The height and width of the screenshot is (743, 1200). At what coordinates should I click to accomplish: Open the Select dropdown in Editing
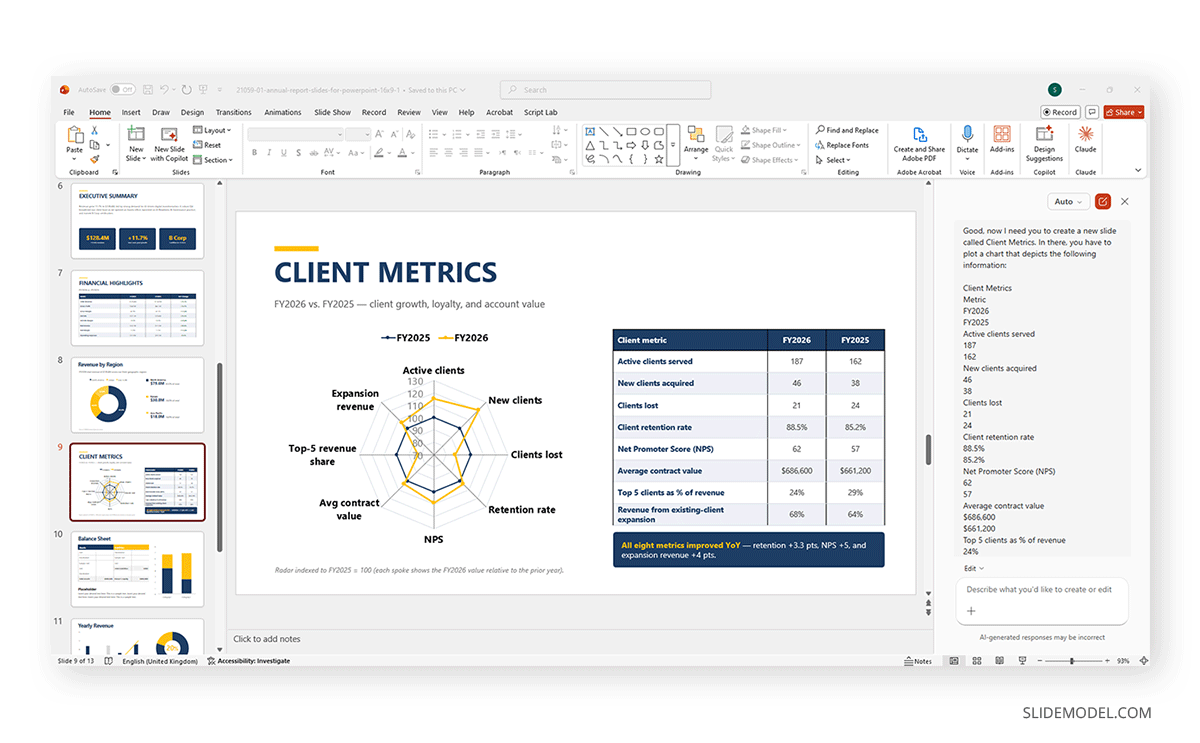point(833,160)
